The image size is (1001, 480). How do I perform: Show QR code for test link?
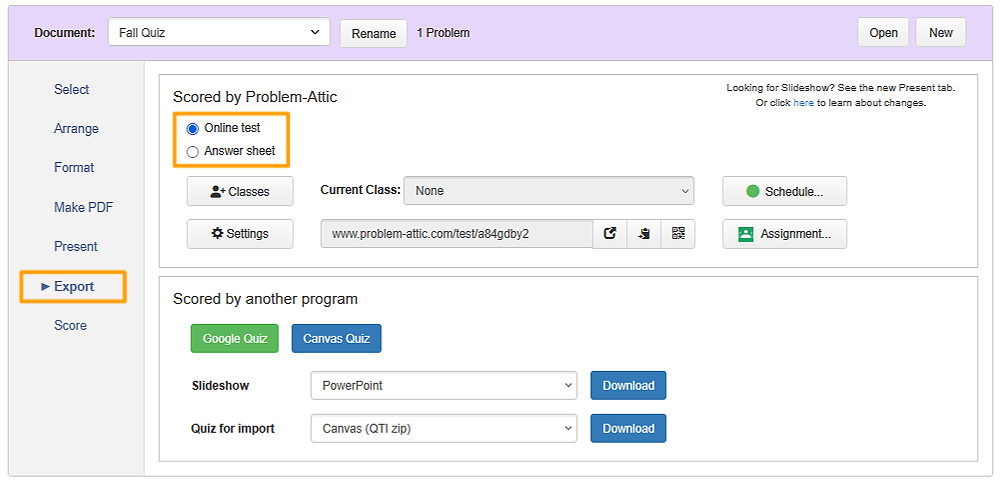pyautogui.click(x=678, y=234)
